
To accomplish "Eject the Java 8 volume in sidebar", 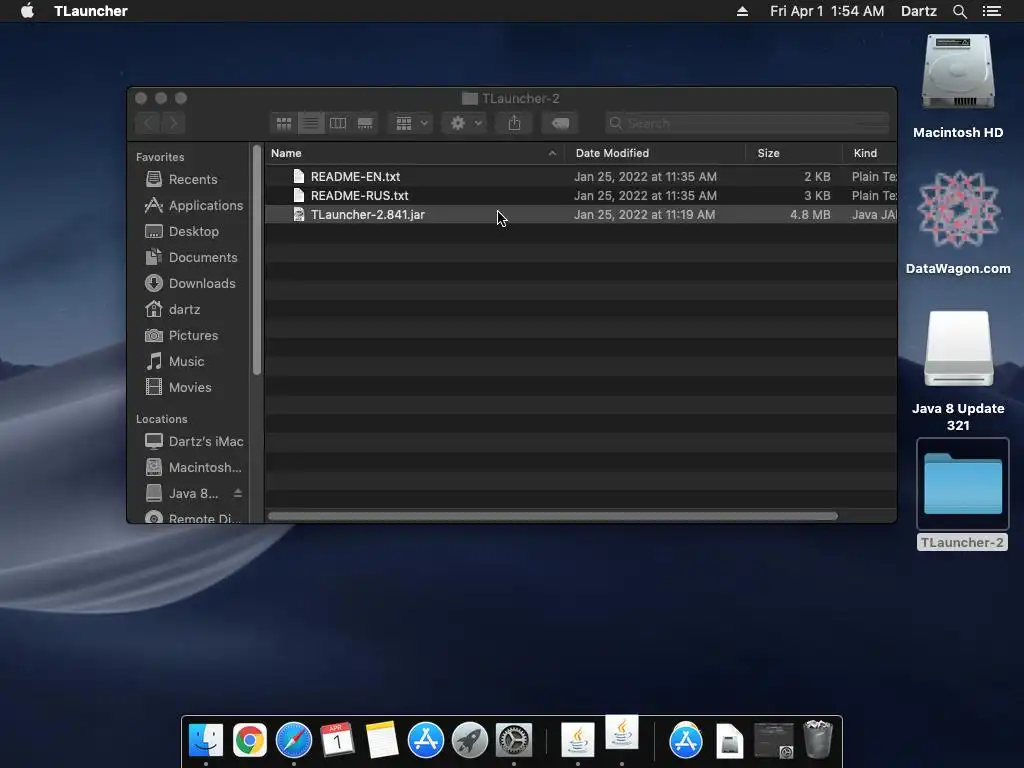I will [238, 493].
